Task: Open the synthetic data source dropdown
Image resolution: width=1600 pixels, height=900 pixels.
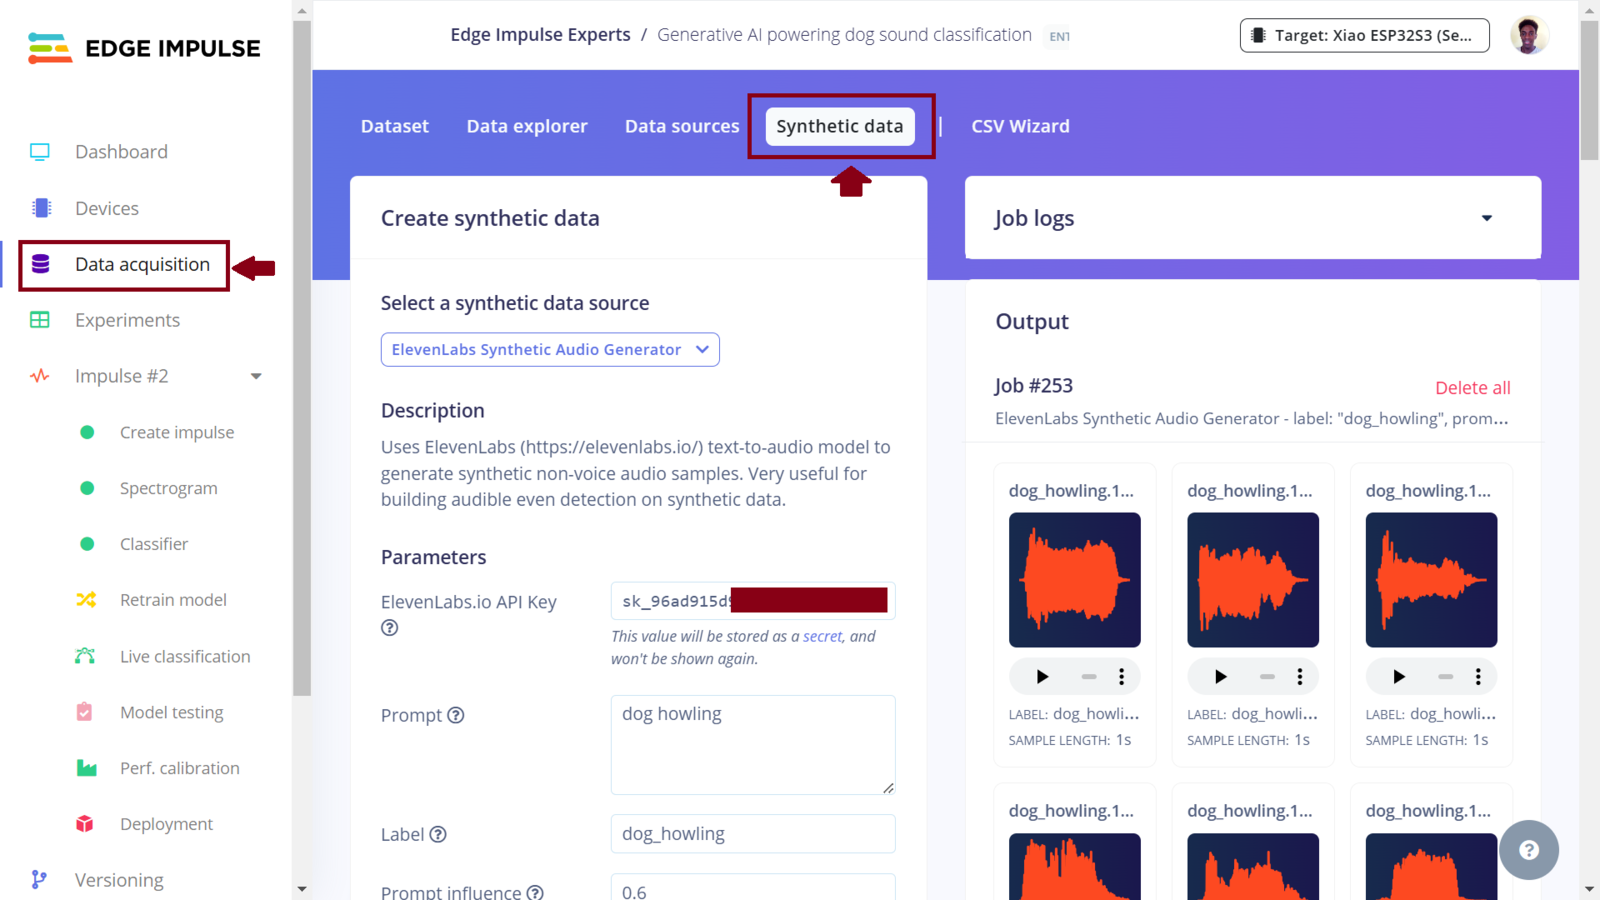Action: click(x=550, y=349)
